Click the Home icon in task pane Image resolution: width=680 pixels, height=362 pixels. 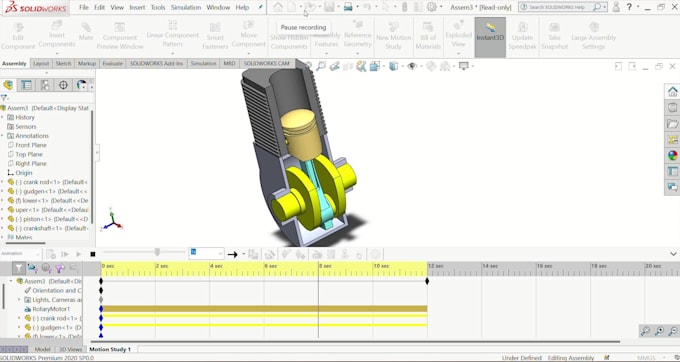(x=673, y=91)
